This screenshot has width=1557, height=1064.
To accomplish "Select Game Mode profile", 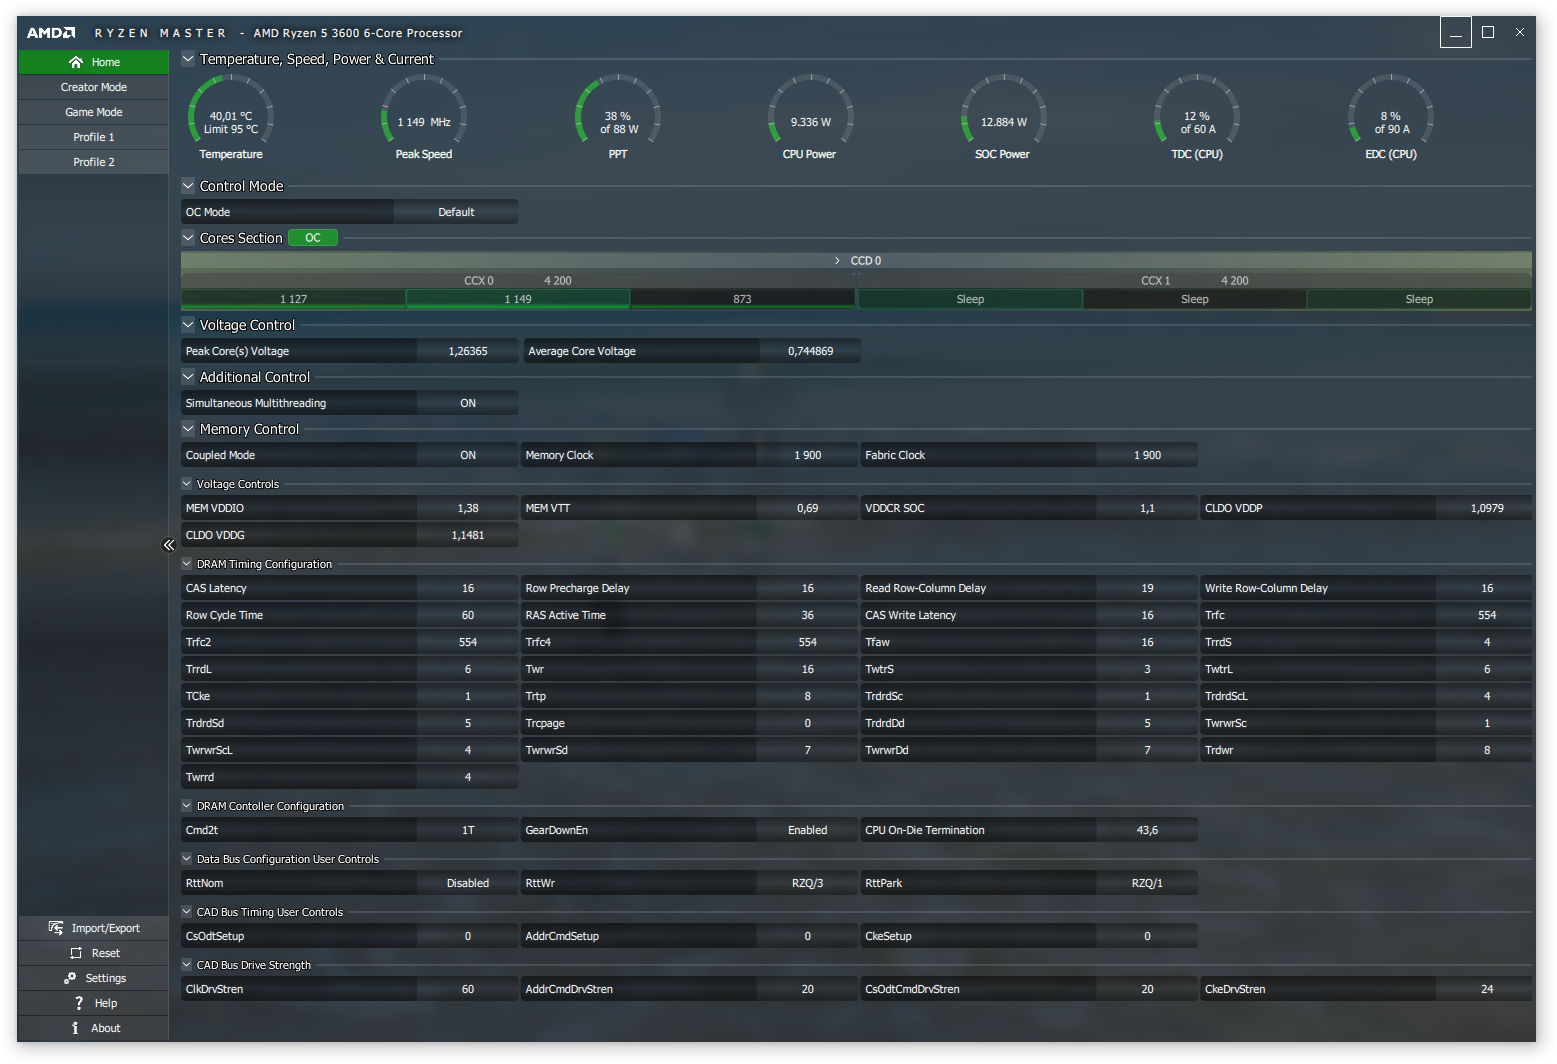I will point(94,112).
